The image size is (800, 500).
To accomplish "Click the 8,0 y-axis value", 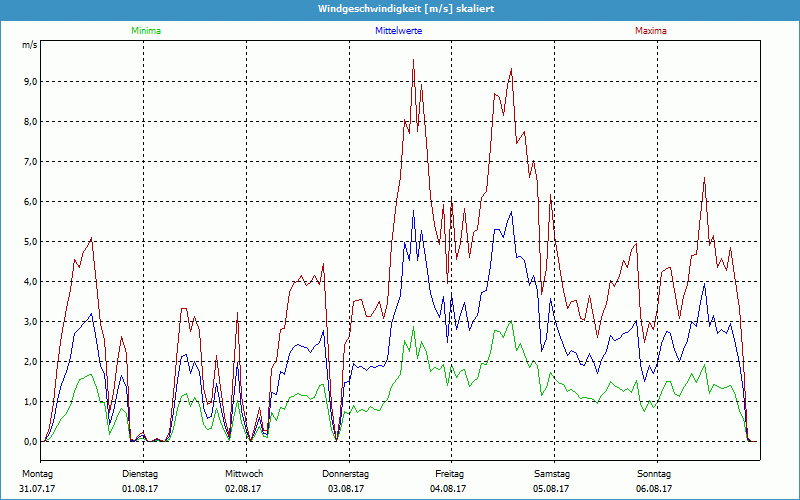I will click(x=31, y=121).
